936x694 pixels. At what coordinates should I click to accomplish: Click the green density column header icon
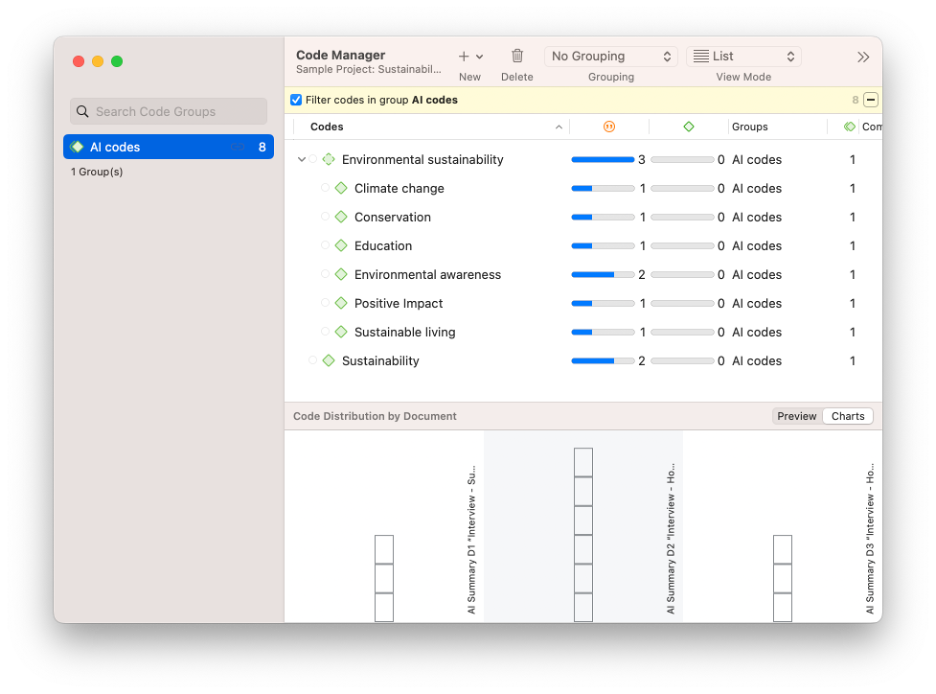tap(688, 127)
